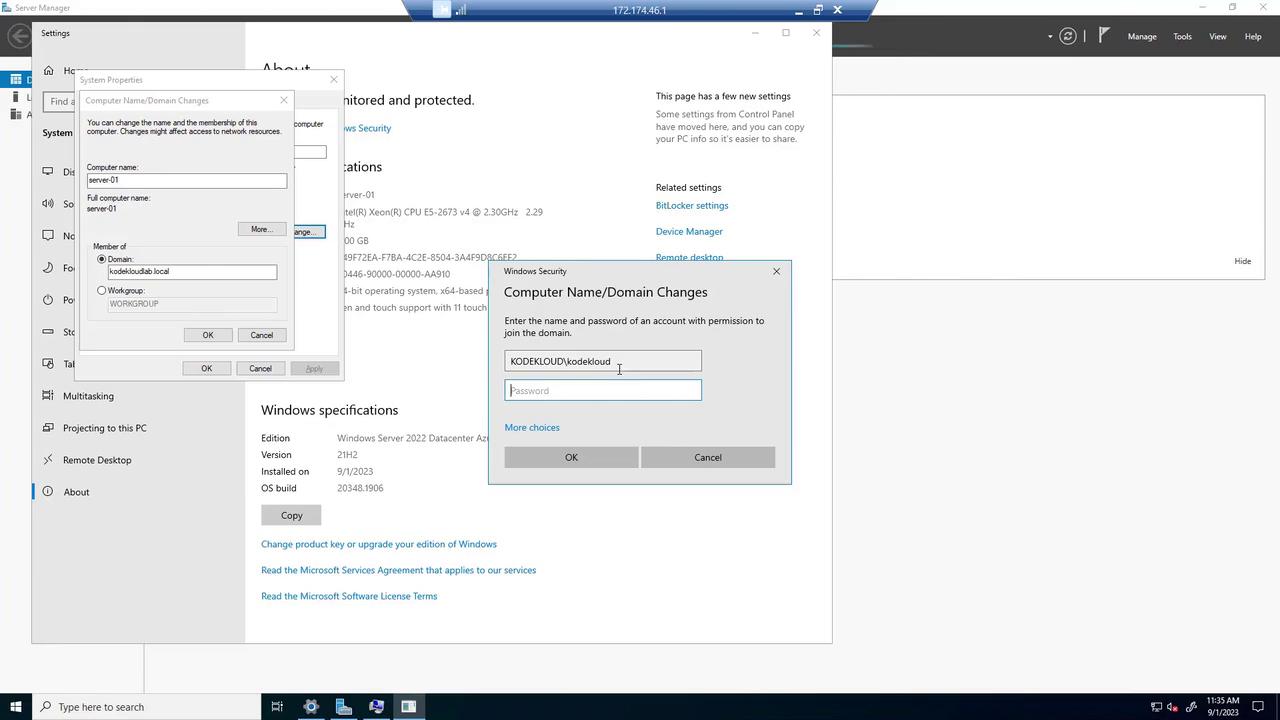Open Settings gear app on taskbar
Screen dimensions: 1280x720
310,707
